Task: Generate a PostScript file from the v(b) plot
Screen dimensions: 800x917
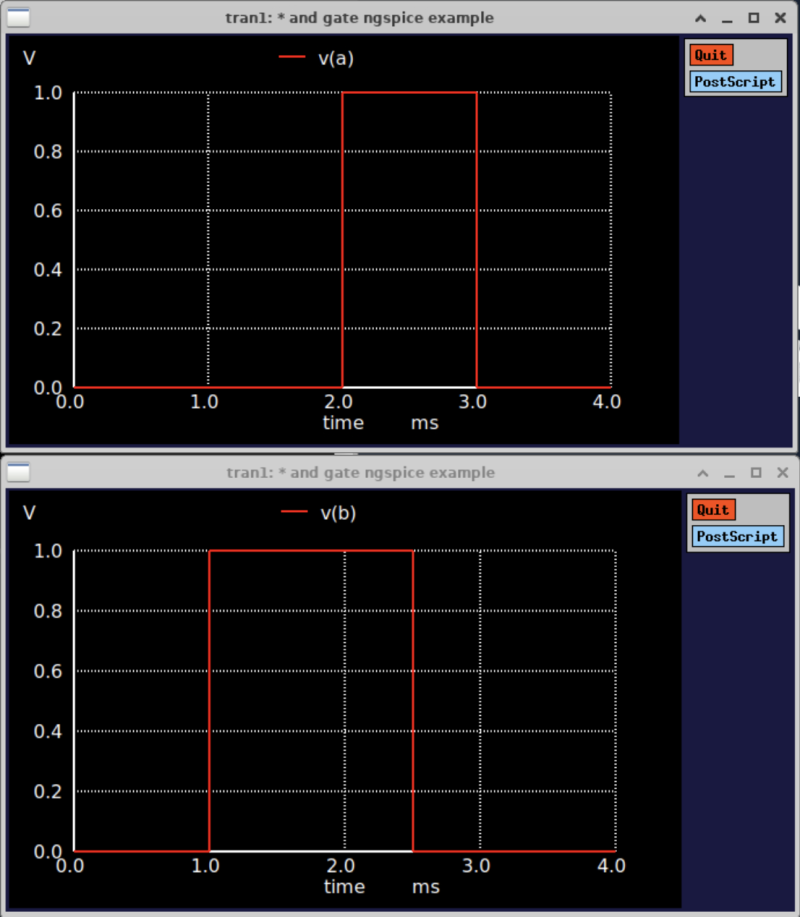Action: (737, 537)
